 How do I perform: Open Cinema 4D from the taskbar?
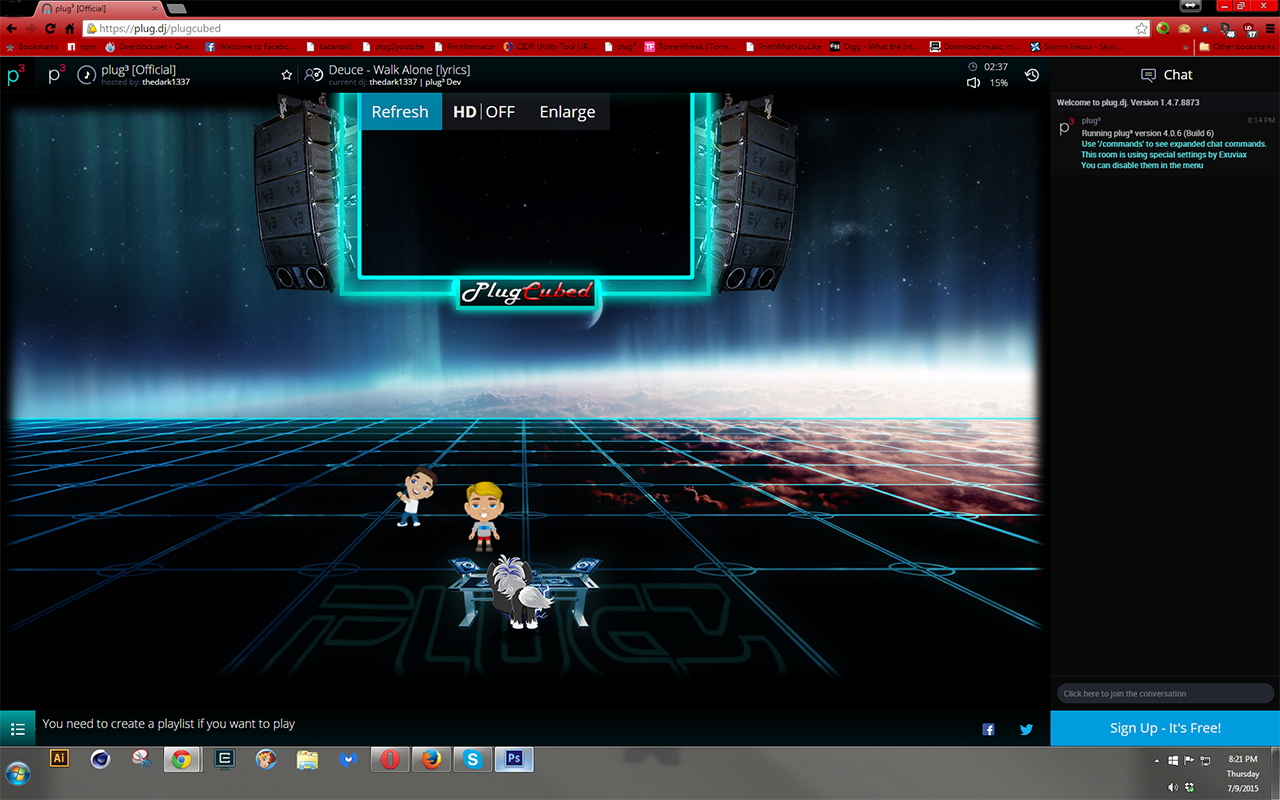click(x=100, y=759)
